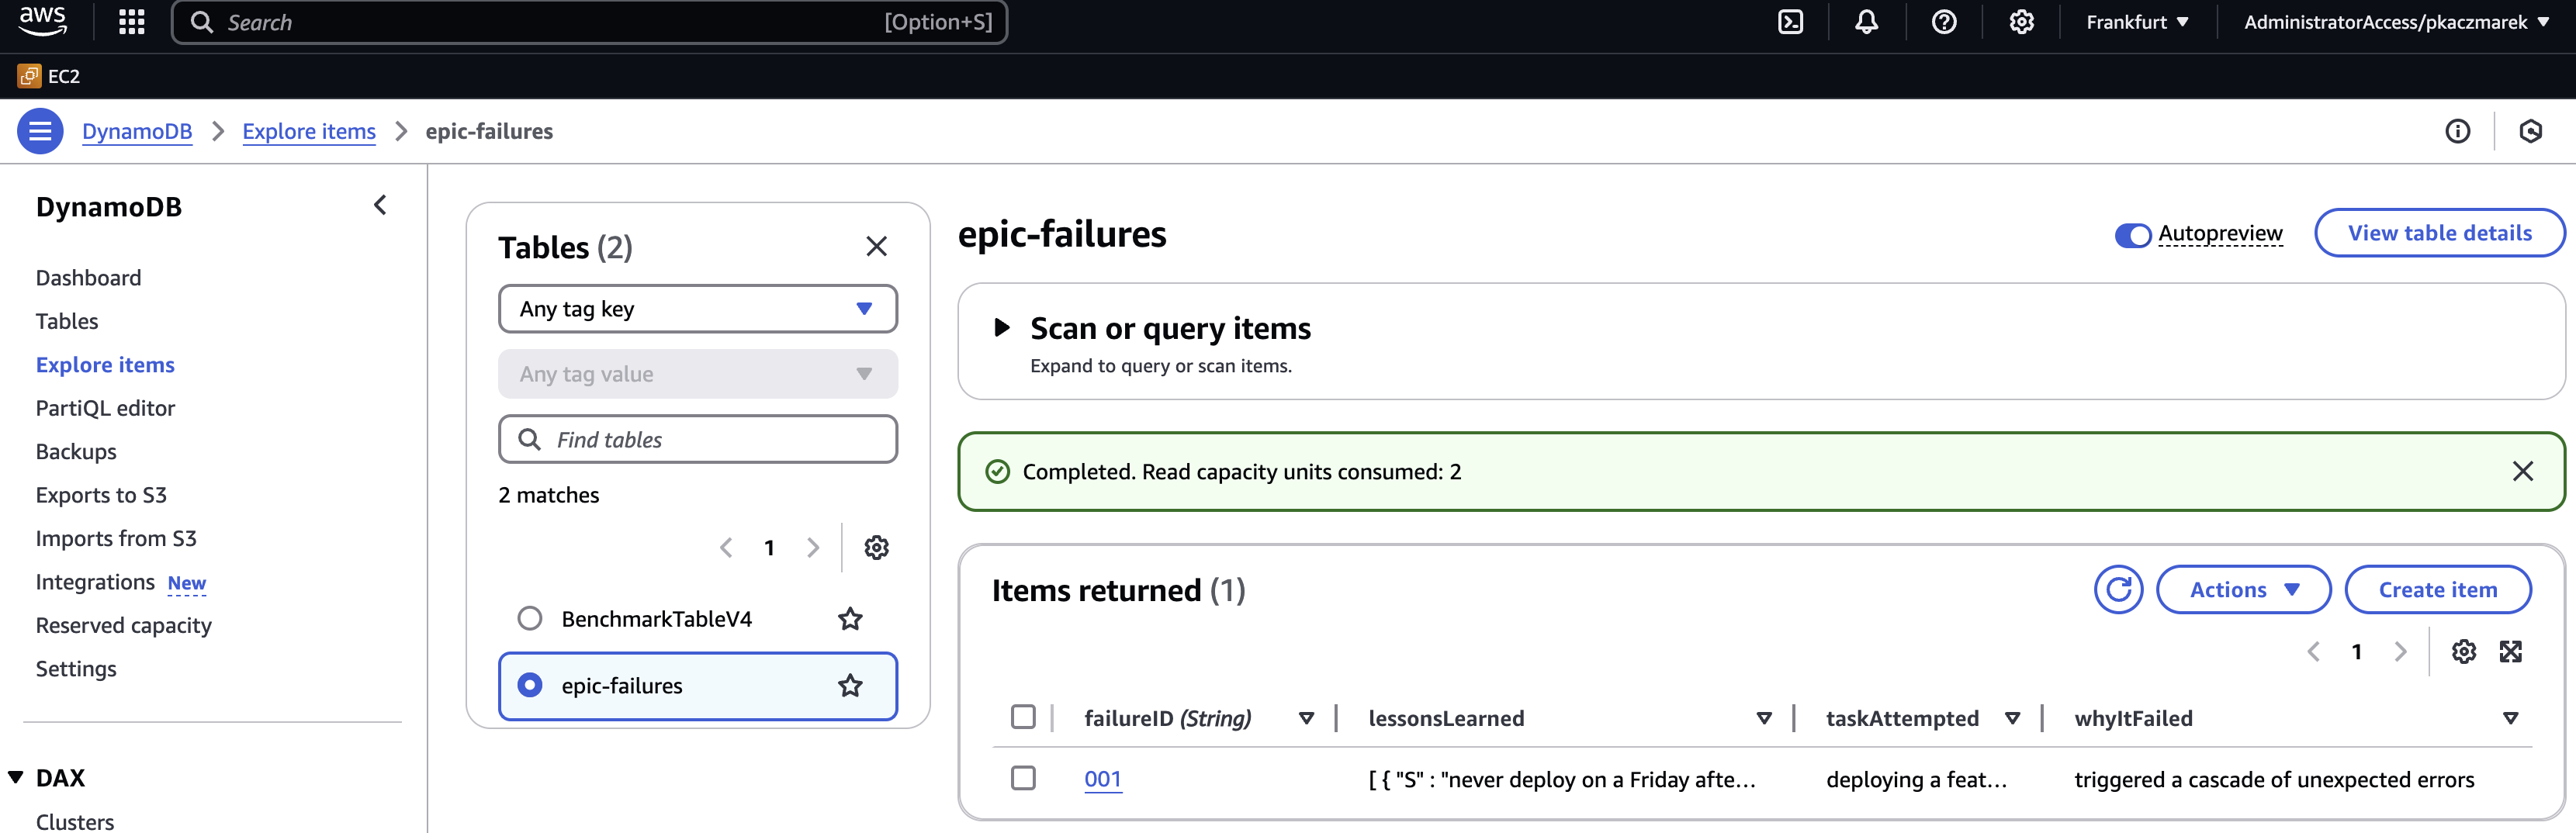Open the 001 failureID item link
Image resolution: width=2576 pixels, height=833 pixels.
pyautogui.click(x=1102, y=779)
